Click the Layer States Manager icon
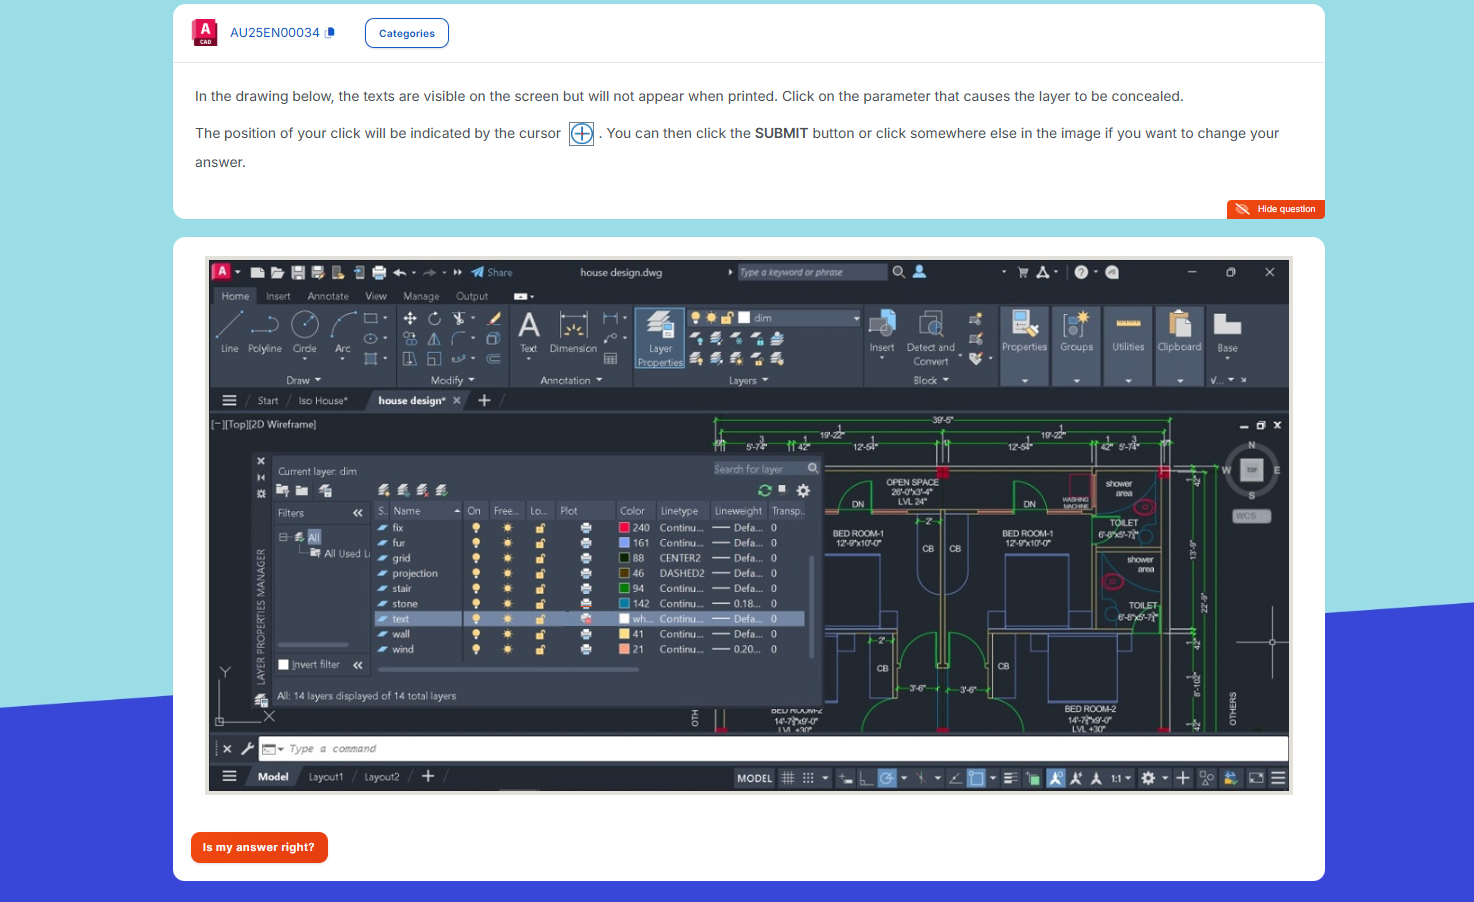1474x902 pixels. (x=325, y=490)
